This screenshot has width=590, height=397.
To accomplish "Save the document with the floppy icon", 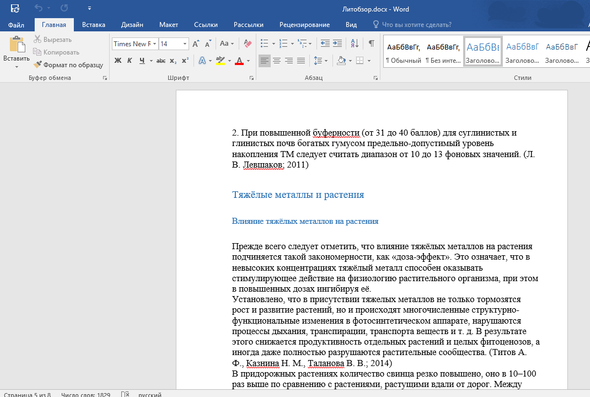I will [x=15, y=8].
